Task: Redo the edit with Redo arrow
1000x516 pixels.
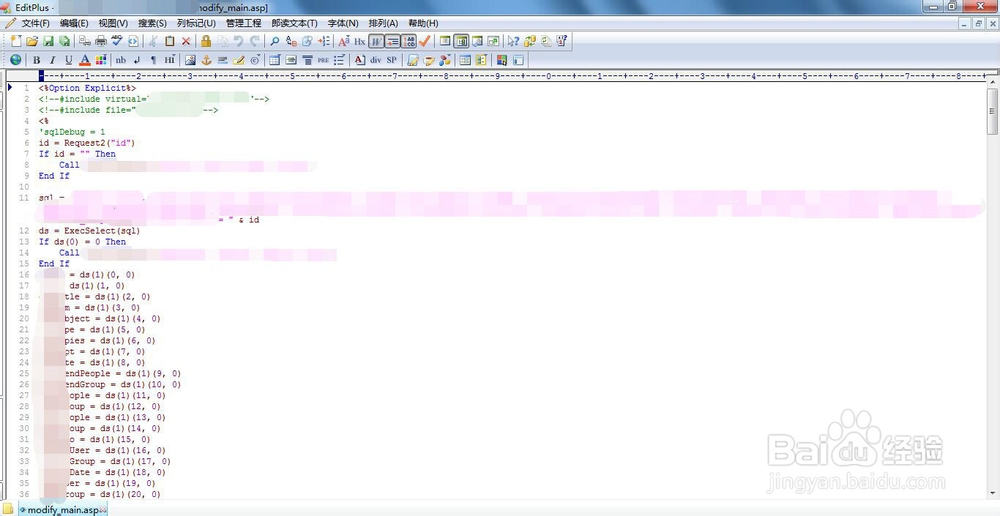Action: 254,41
